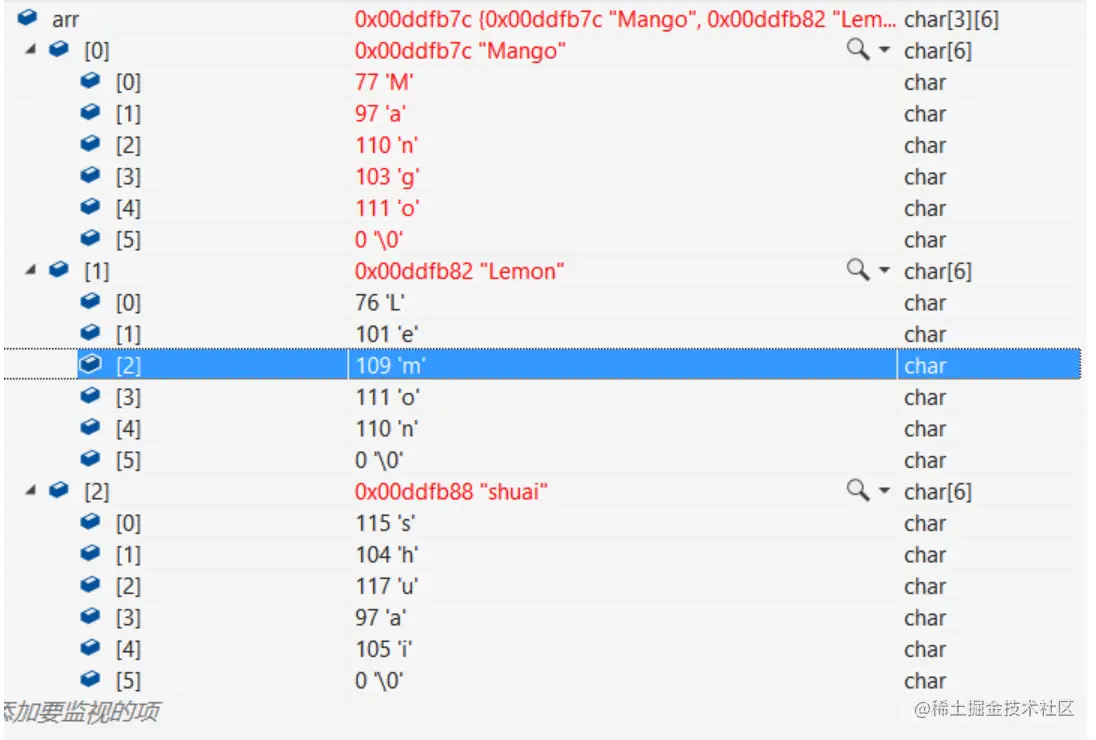This screenshot has width=1096, height=740.
Task: Select value 110 'n' under Lemon
Action: 387,429
